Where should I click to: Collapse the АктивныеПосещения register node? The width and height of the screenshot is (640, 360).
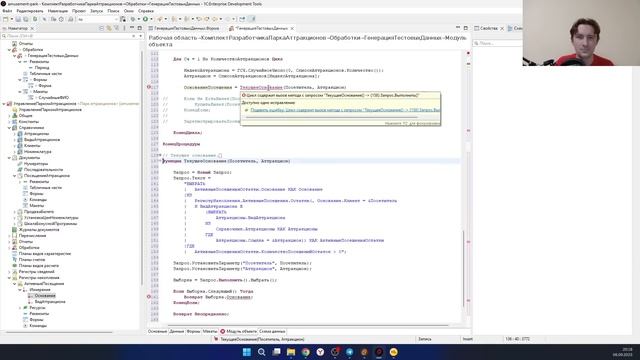[15, 284]
